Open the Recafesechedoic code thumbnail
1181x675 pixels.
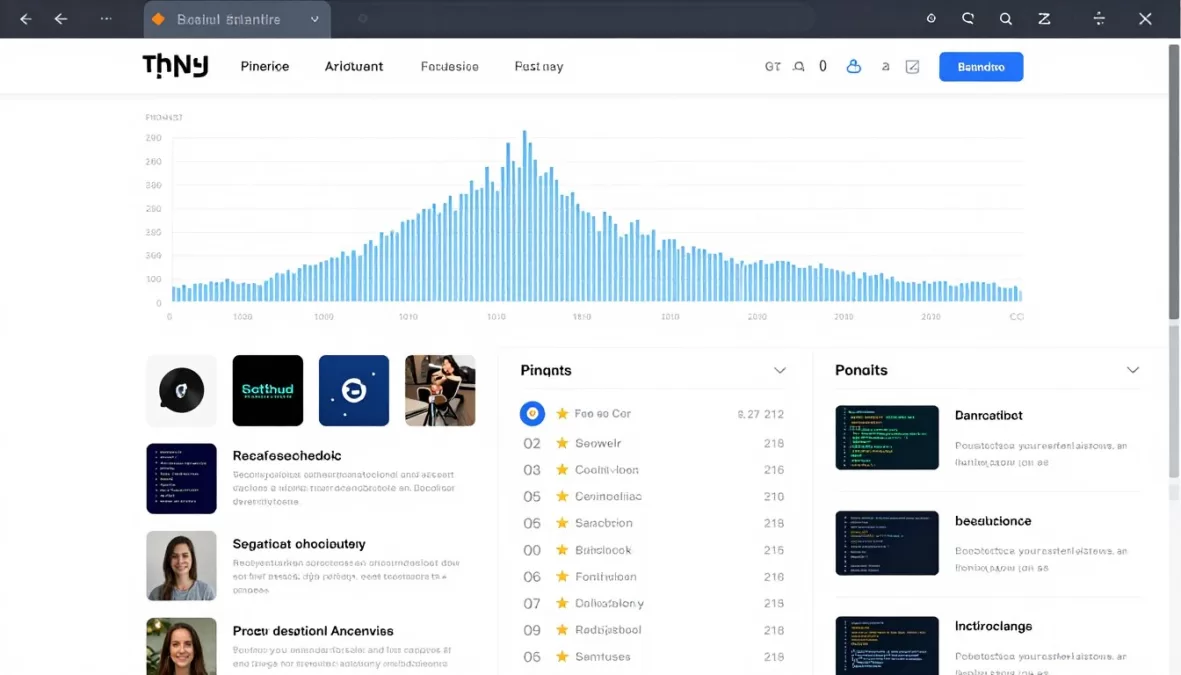point(181,478)
